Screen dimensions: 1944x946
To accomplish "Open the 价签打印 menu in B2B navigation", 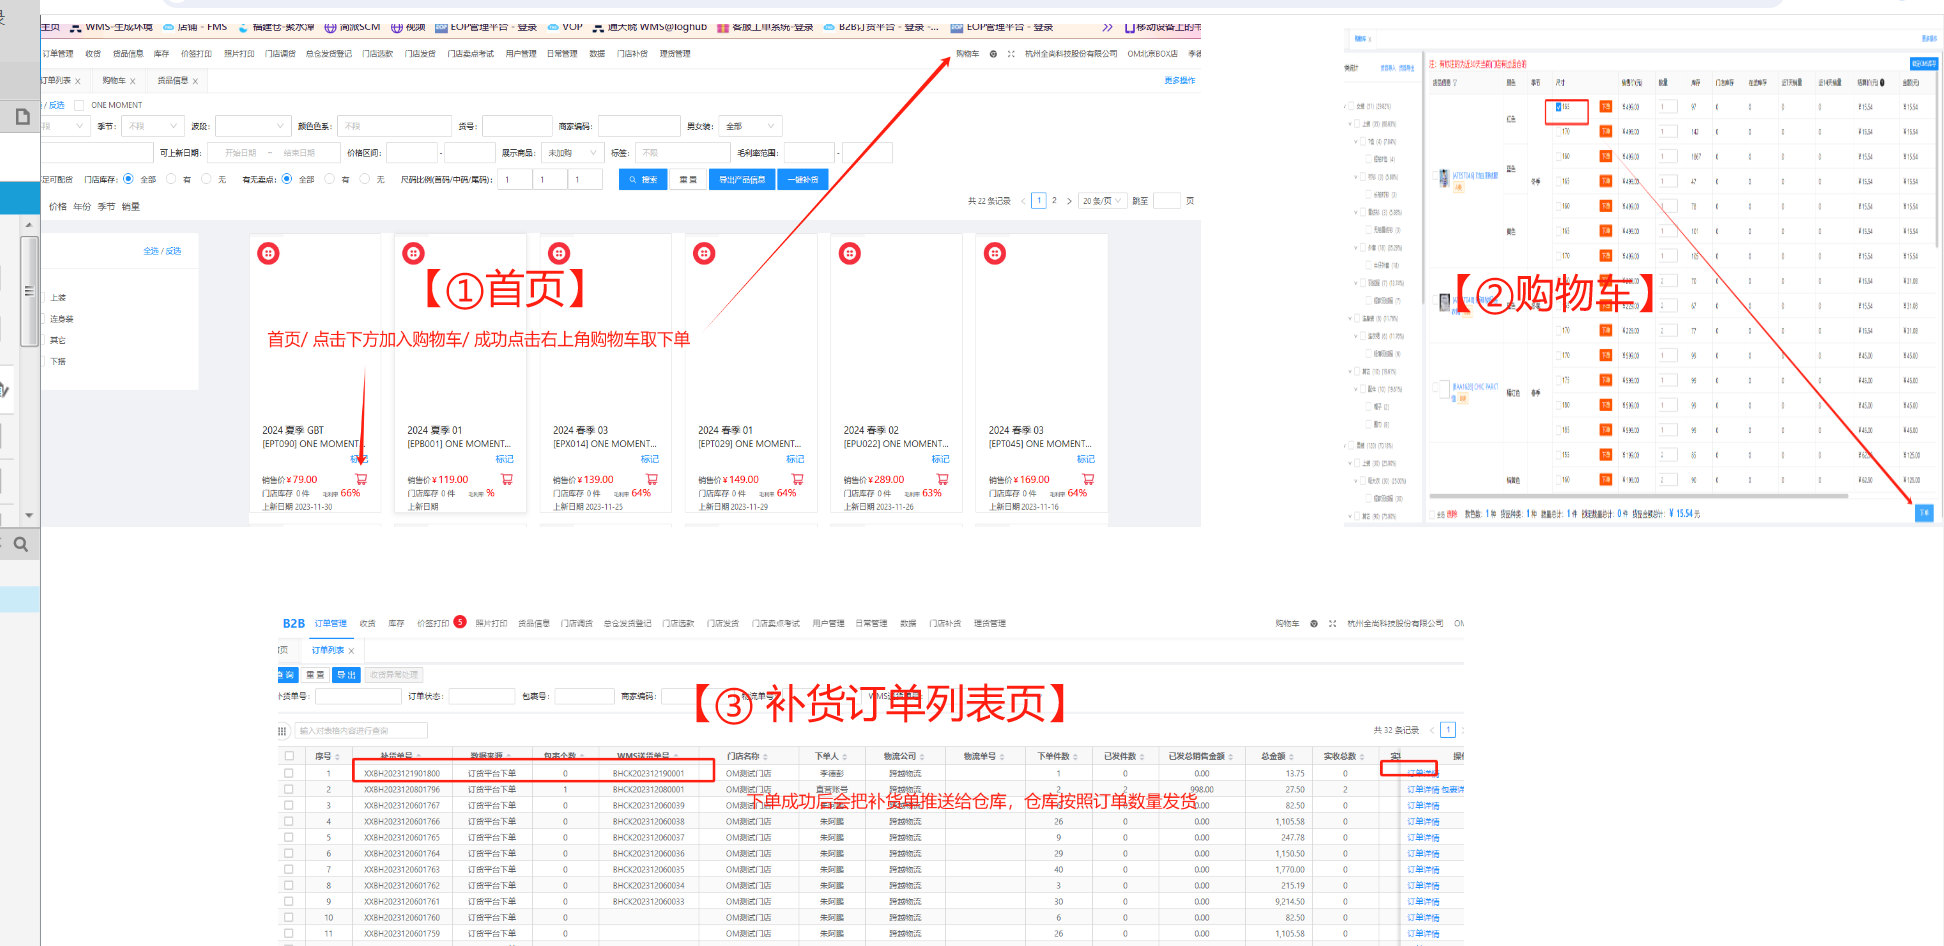I will 433,624.
